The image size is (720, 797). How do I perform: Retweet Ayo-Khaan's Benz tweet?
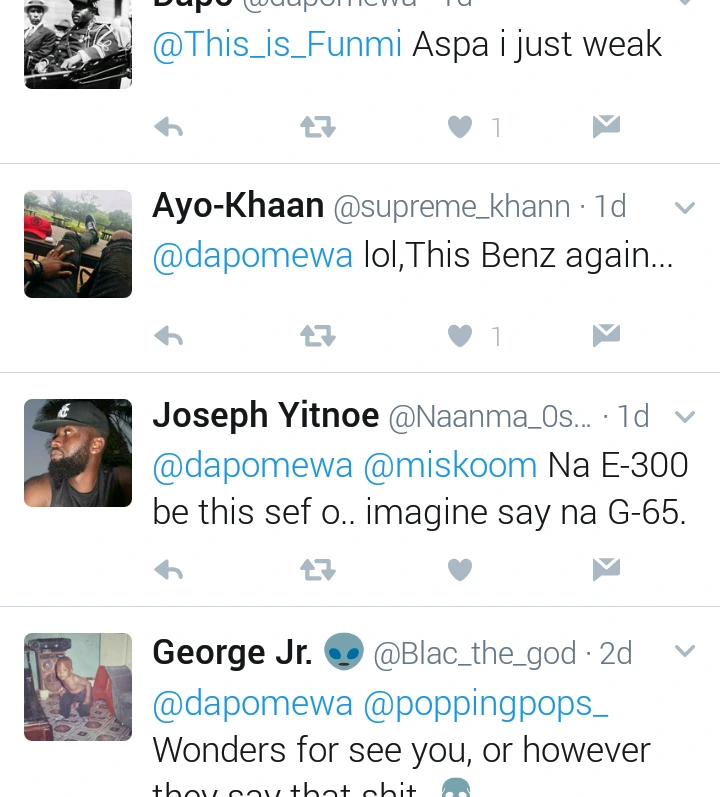click(x=318, y=336)
